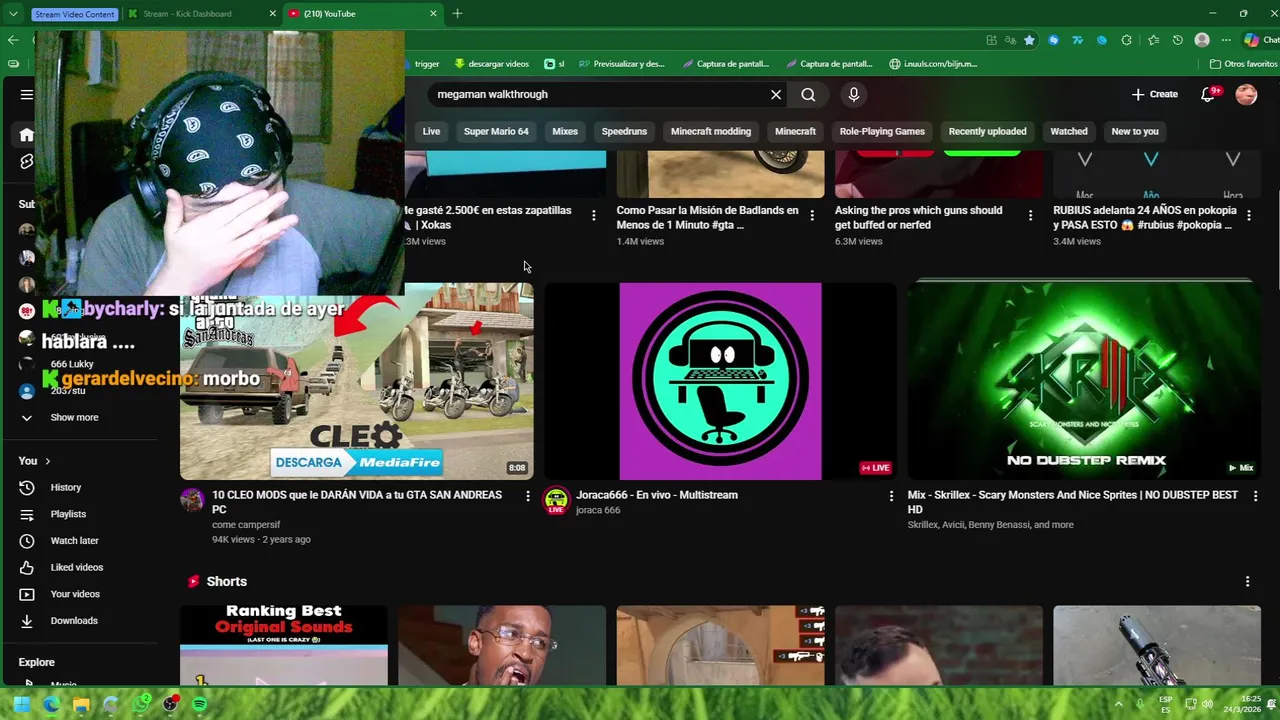
Task: Open Liked videos in the sidebar
Action: coord(76,567)
